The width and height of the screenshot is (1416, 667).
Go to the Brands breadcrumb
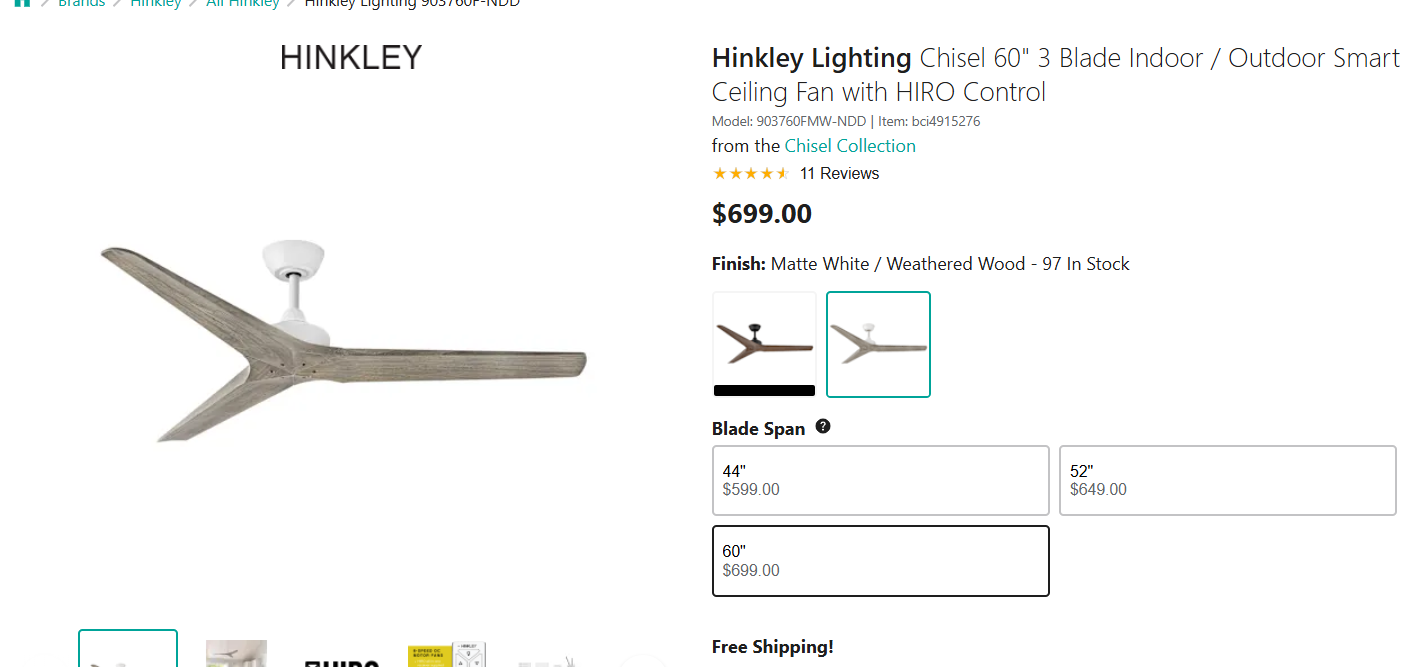click(x=82, y=3)
